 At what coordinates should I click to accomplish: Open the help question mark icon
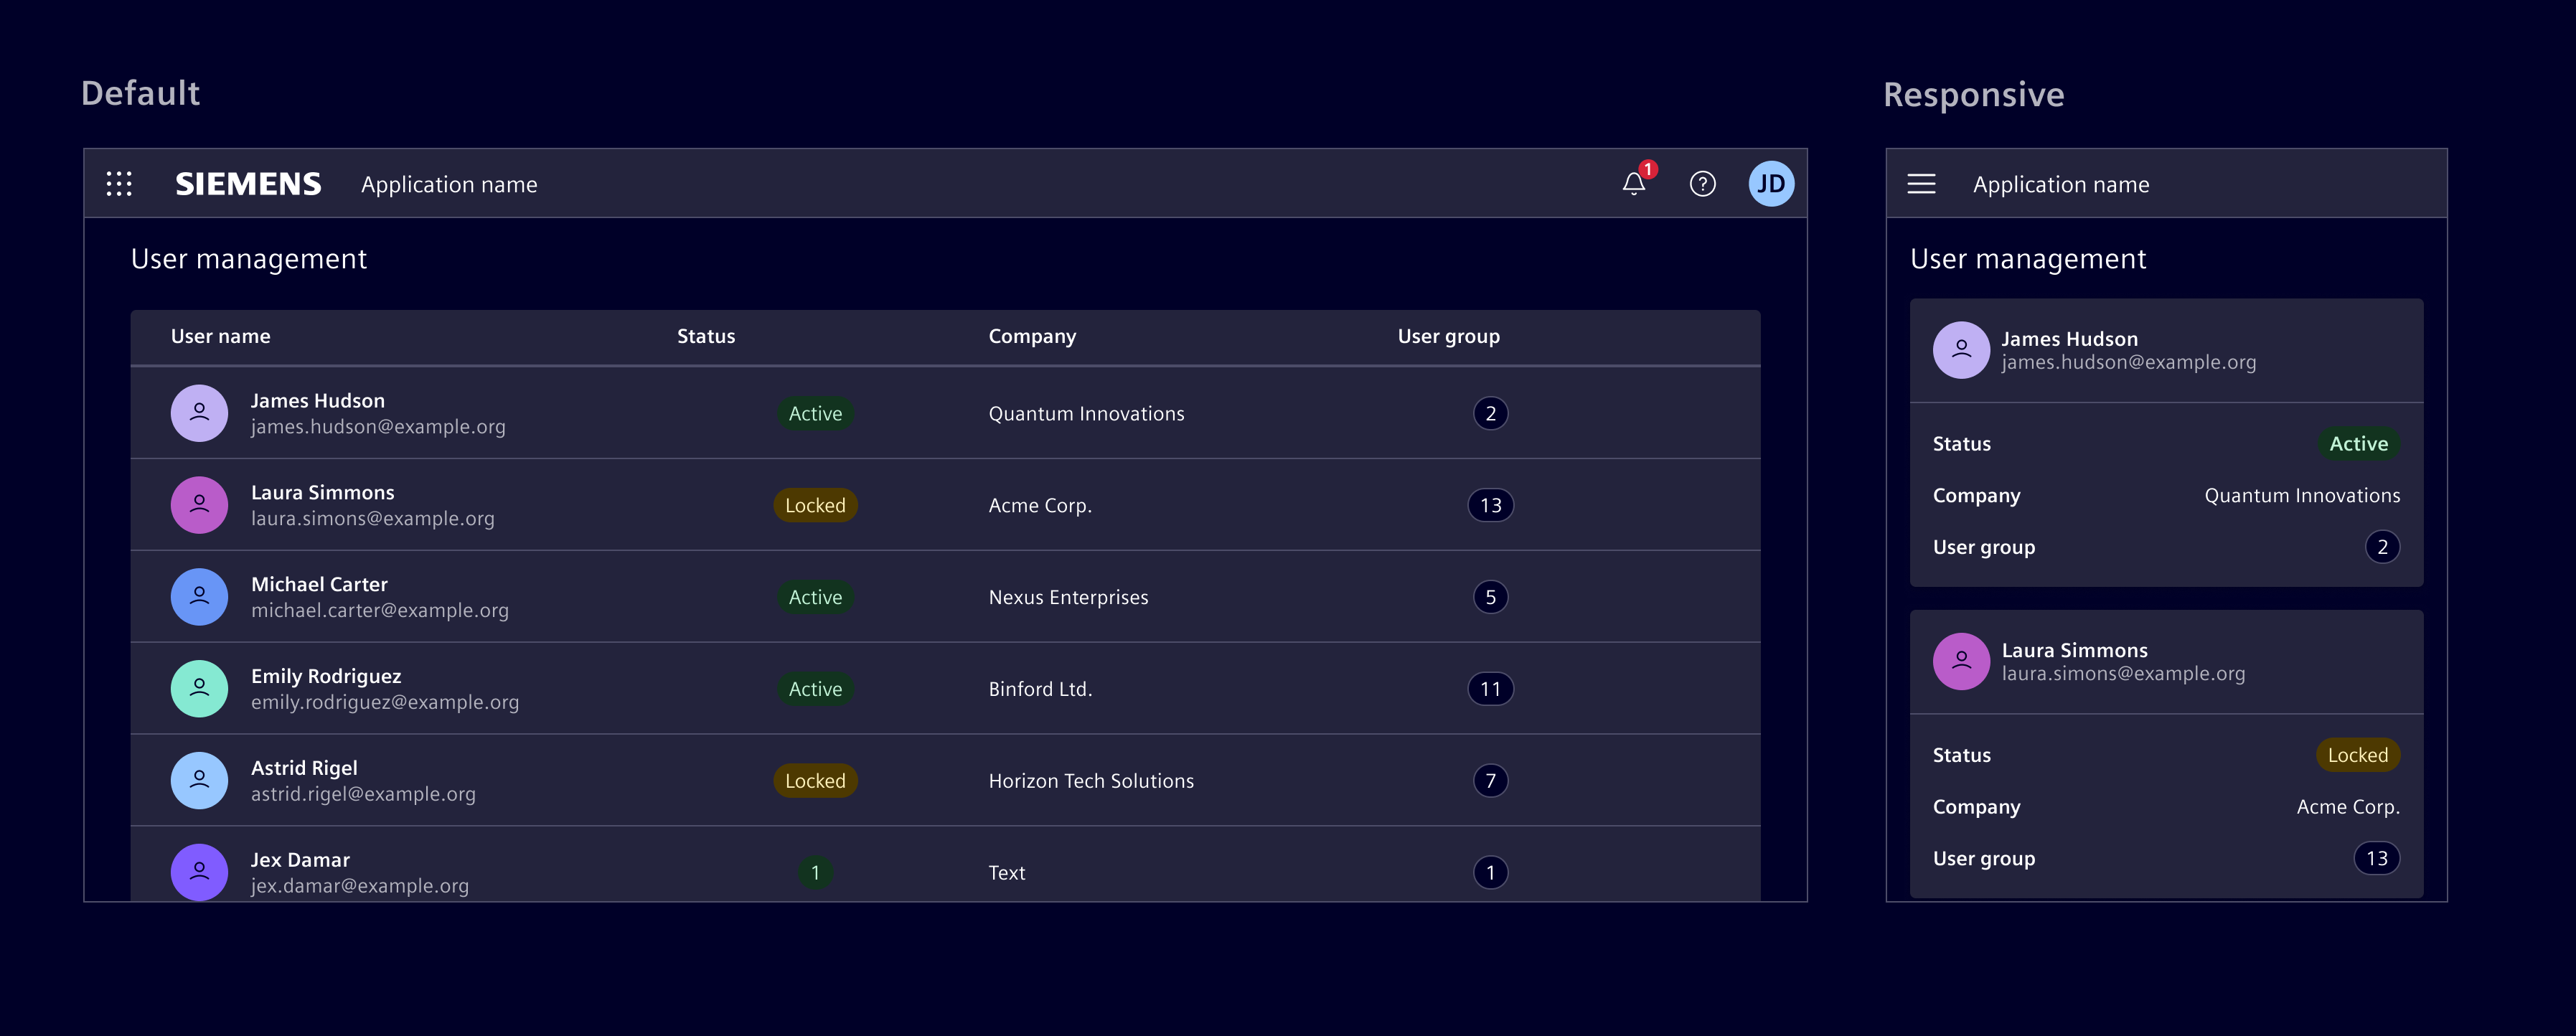tap(1703, 184)
